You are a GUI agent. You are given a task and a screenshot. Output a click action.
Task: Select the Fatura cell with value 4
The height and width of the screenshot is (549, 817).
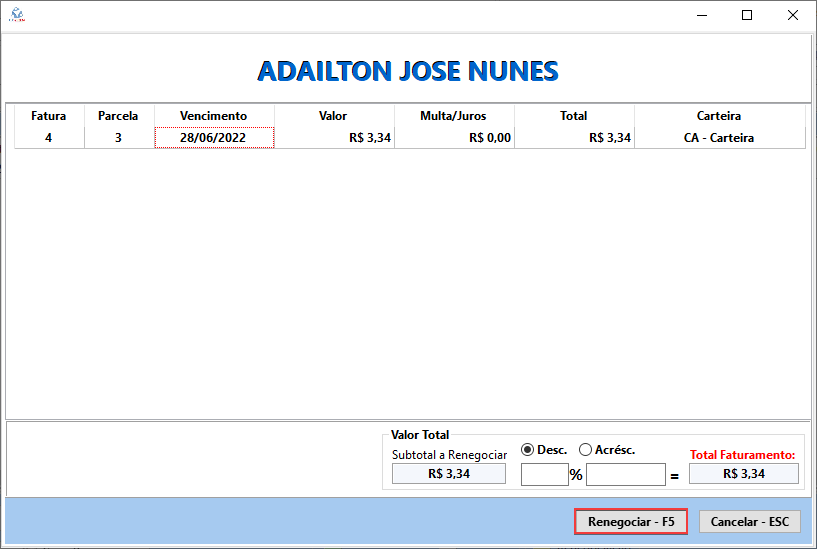(48, 138)
